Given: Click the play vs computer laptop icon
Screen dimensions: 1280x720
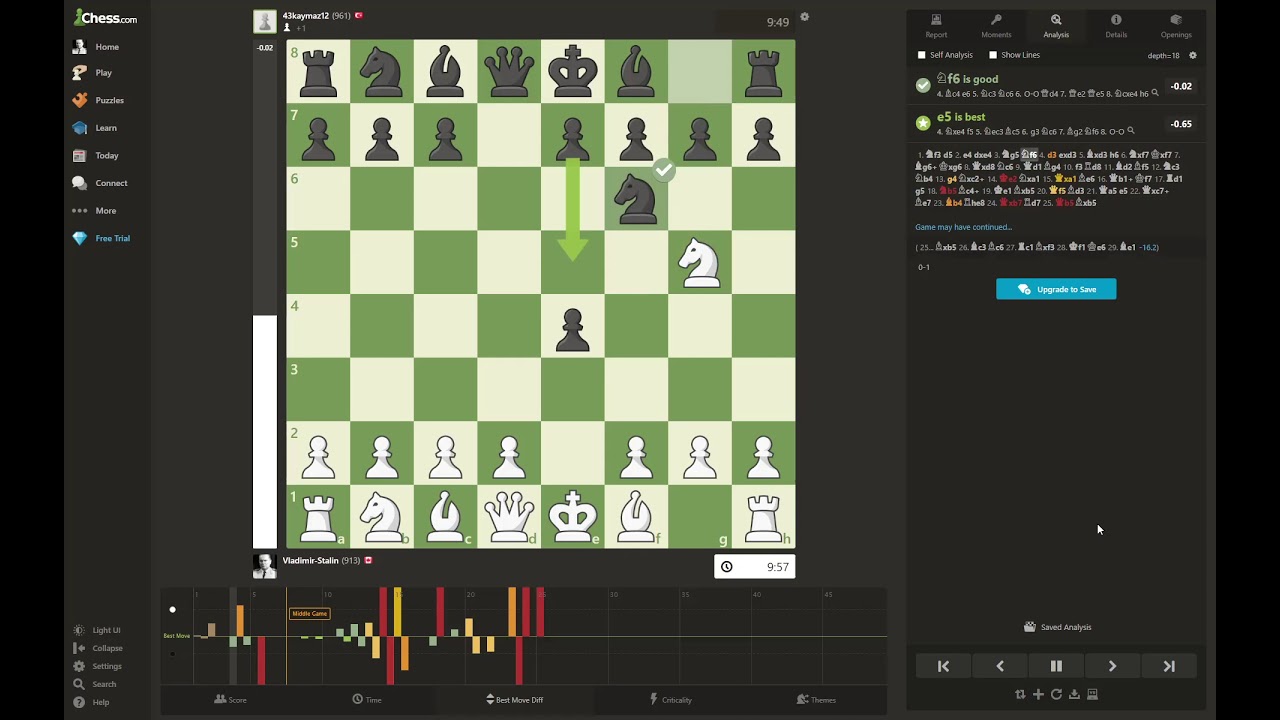Looking at the screenshot, I should pyautogui.click(x=1092, y=694).
